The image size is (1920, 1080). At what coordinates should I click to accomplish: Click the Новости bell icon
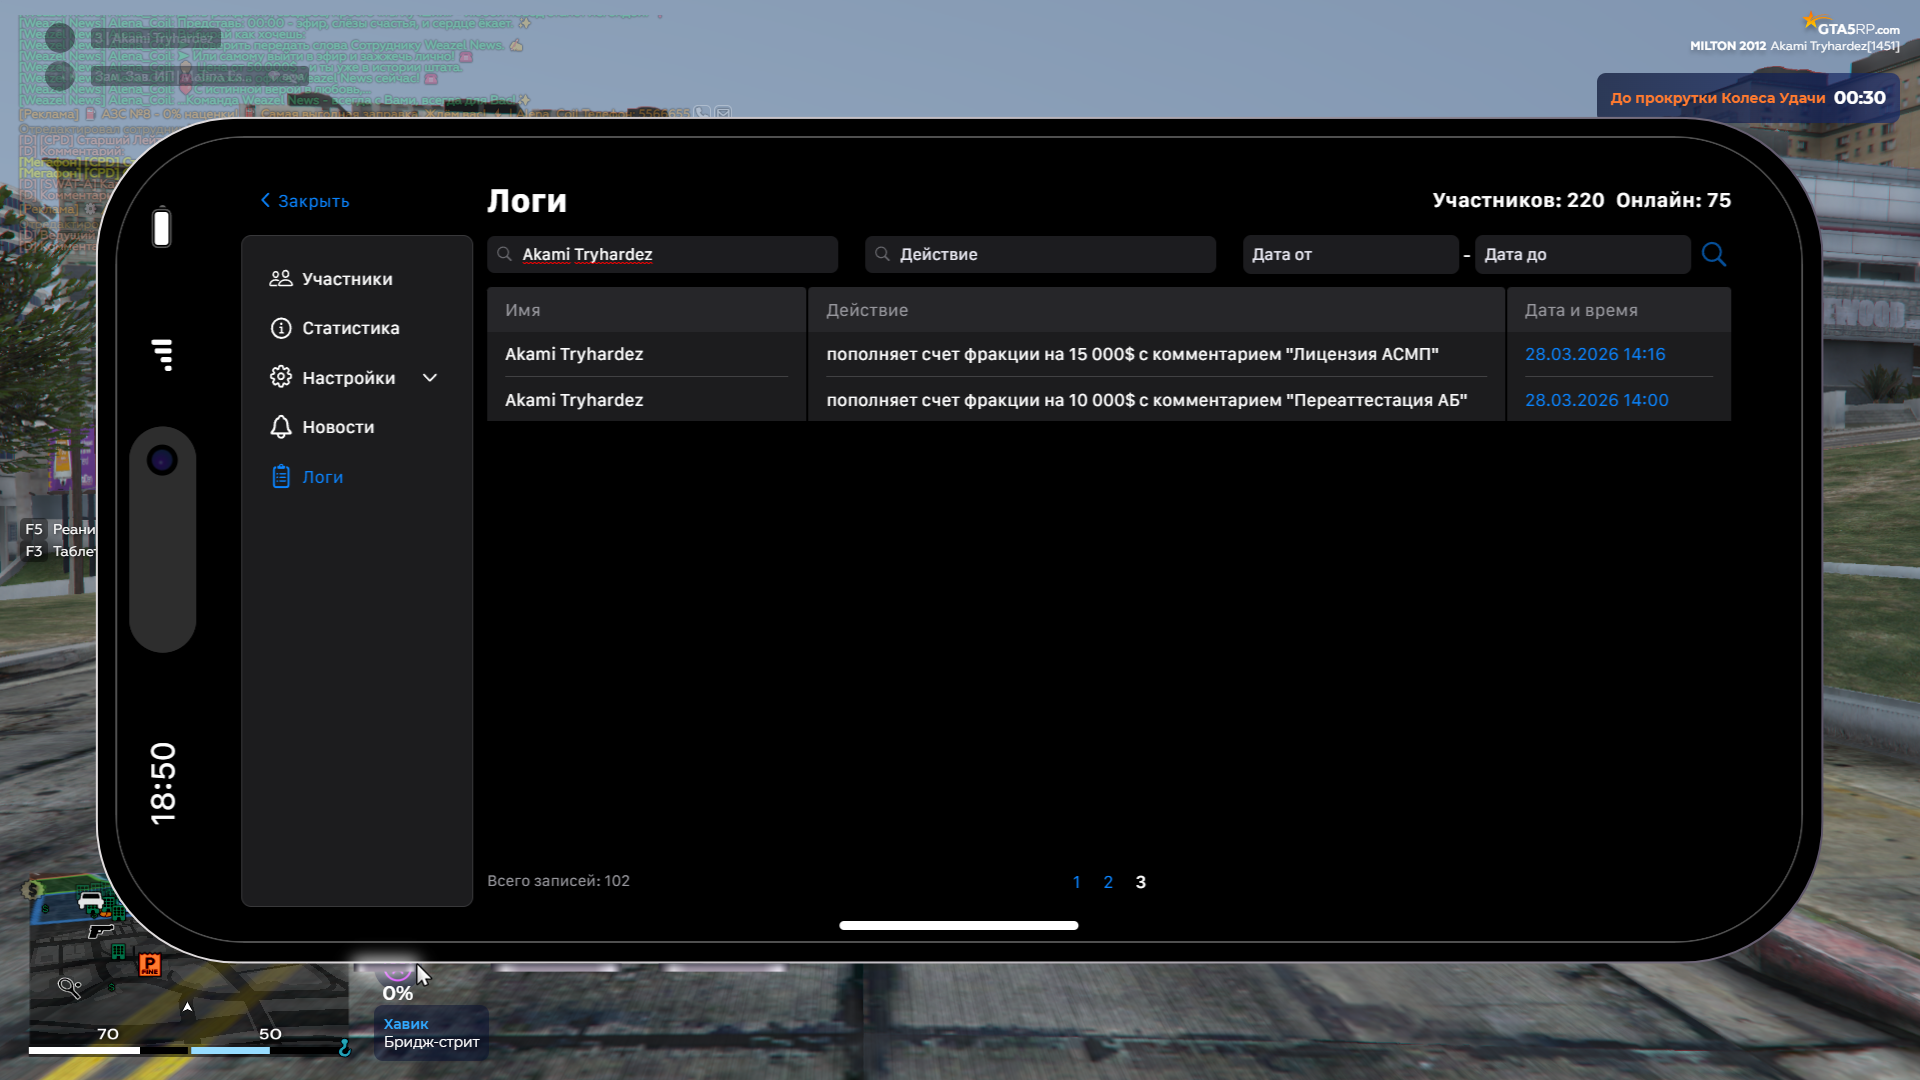(281, 427)
